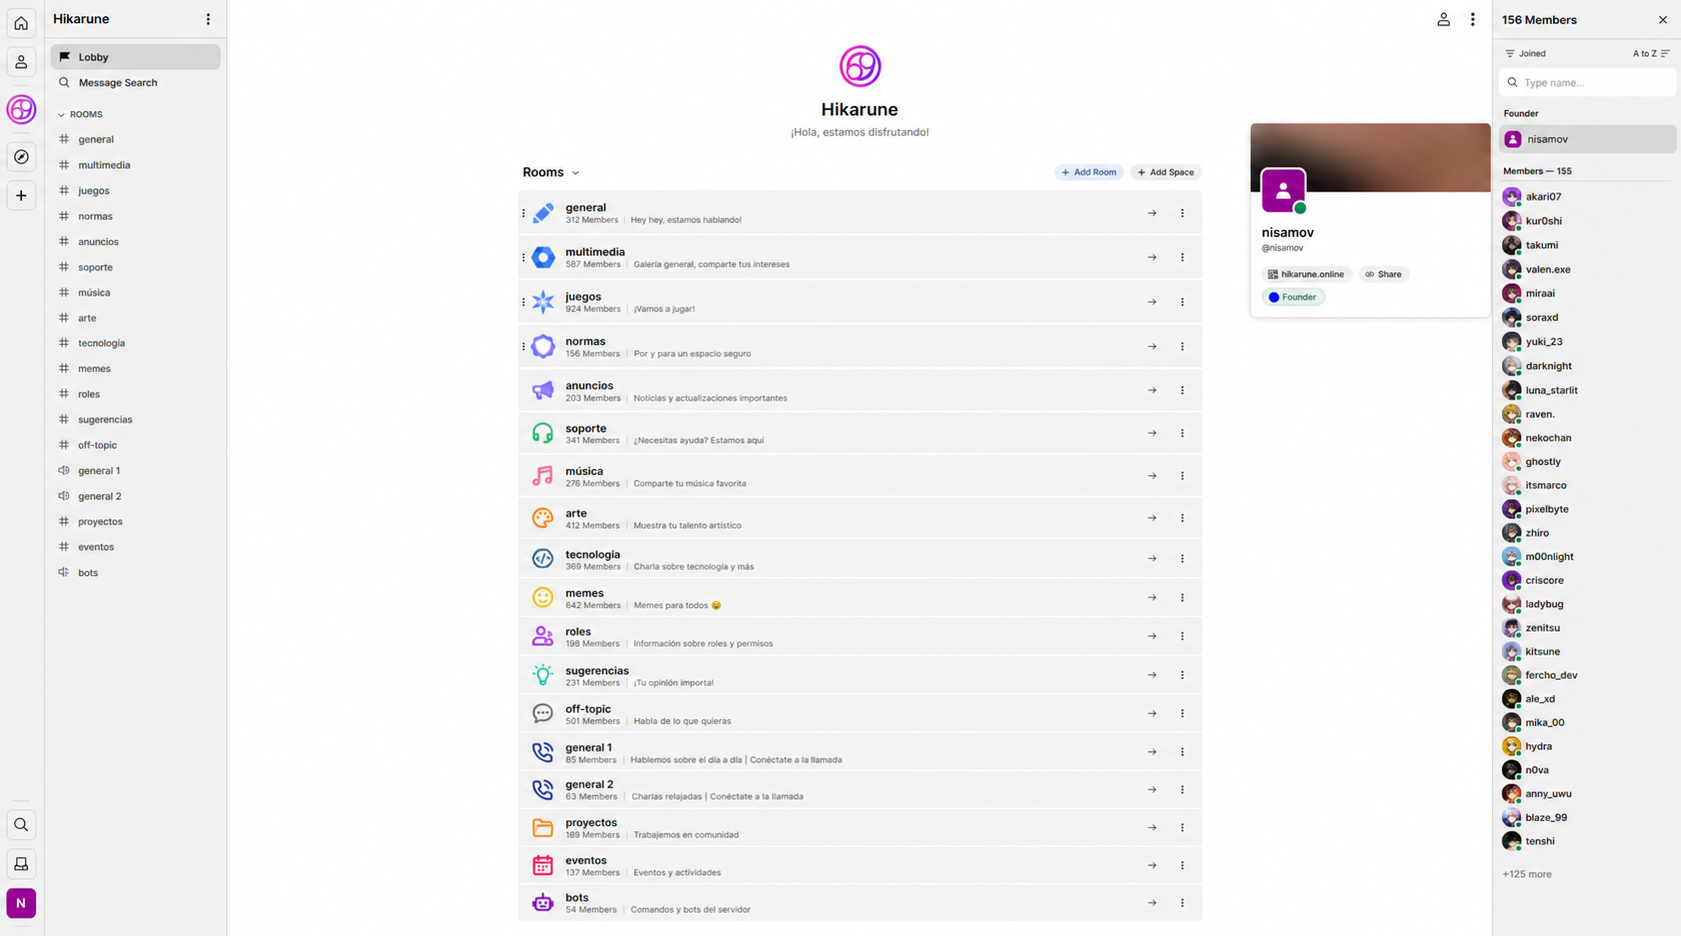Open Hikarune space options three-dot menu
This screenshot has width=1681, height=936.
tap(208, 19)
